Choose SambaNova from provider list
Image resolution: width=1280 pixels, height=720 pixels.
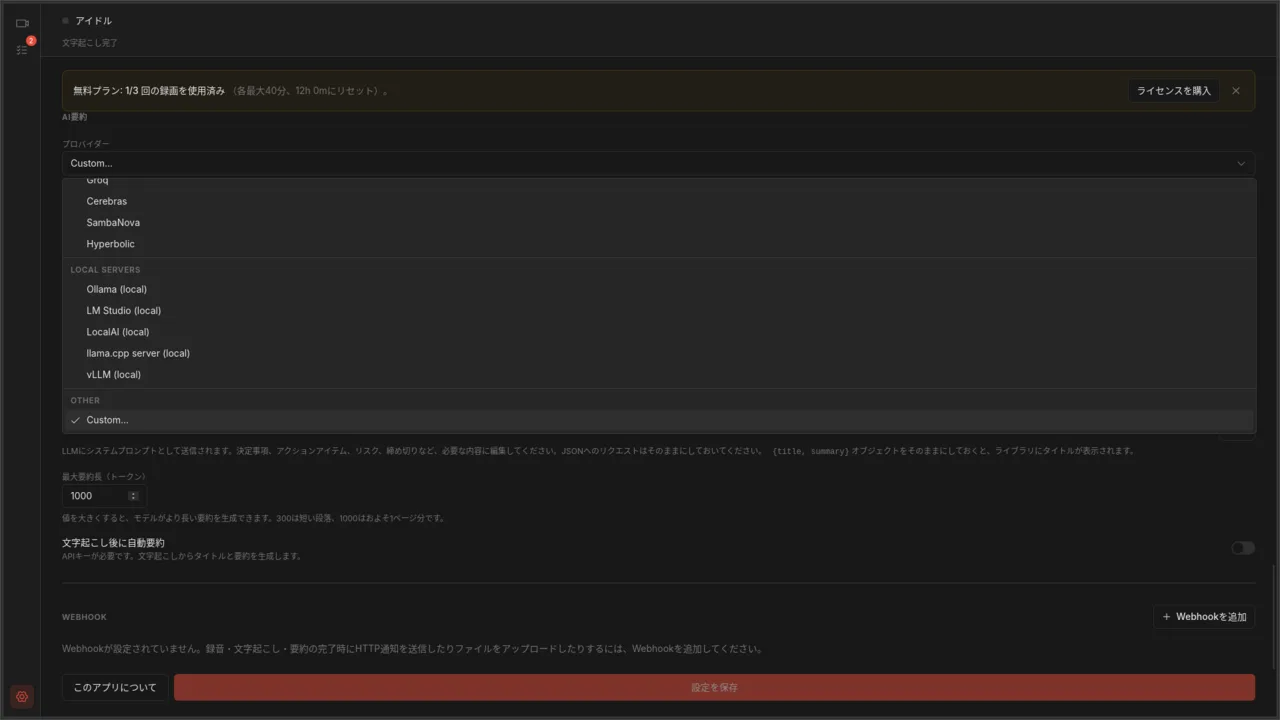point(658,223)
